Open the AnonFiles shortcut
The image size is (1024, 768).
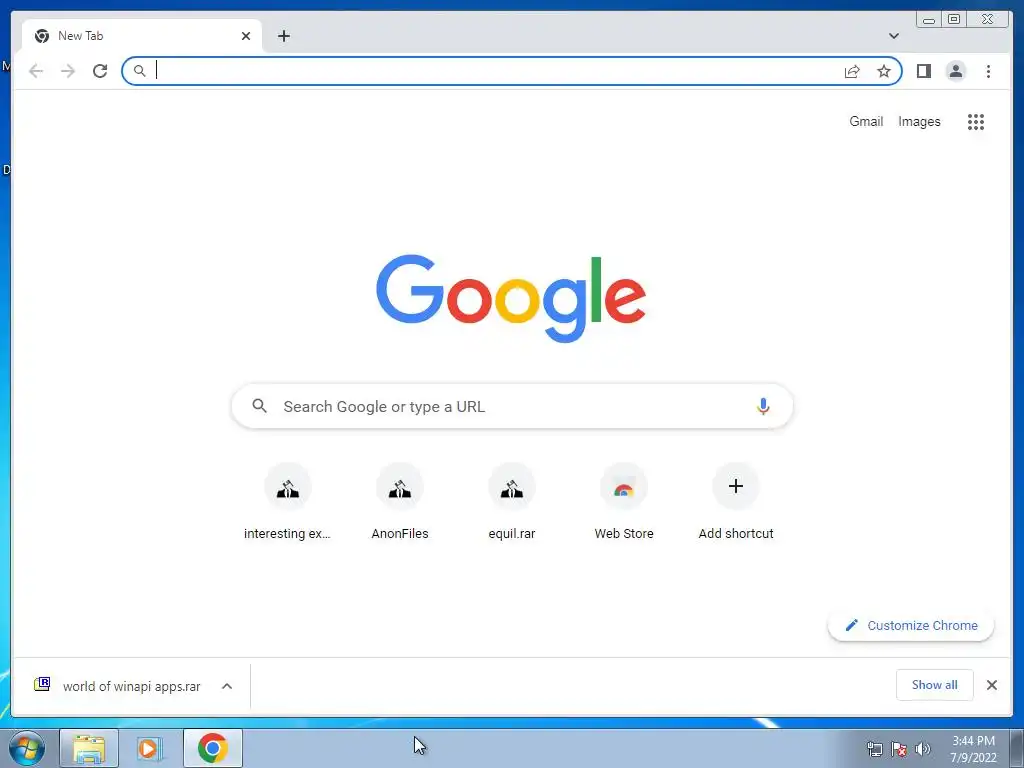click(400, 503)
